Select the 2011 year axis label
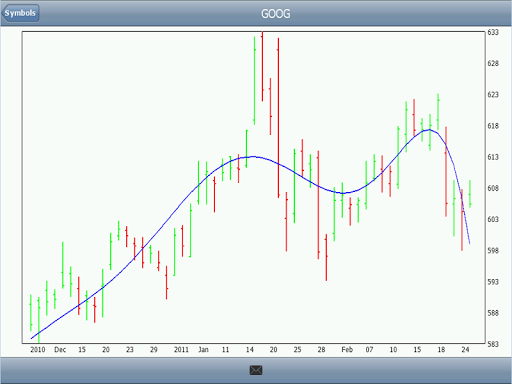The width and height of the screenshot is (512, 384). click(181, 350)
